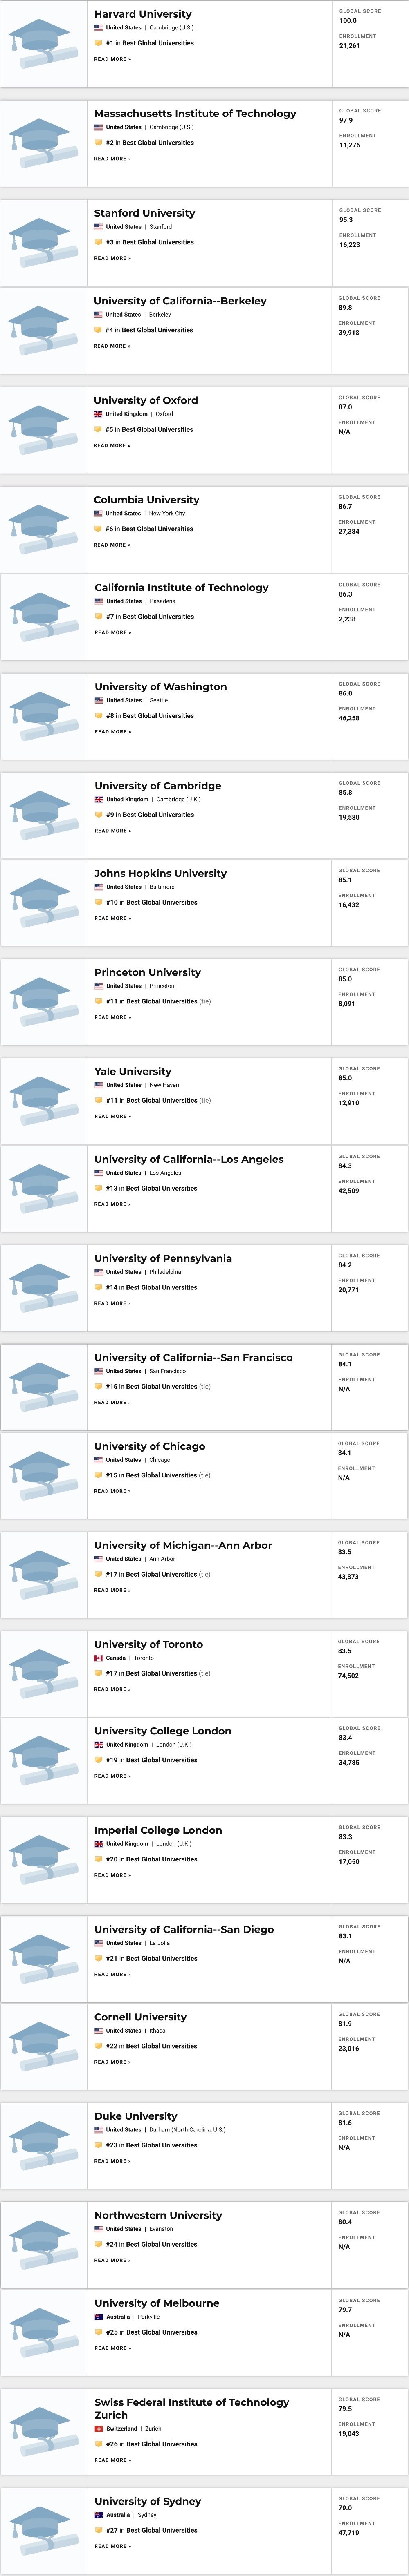Click the Swiss flag icon beside Switzerland, Zurich
The width and height of the screenshot is (409, 2576).
pos(99,2429)
